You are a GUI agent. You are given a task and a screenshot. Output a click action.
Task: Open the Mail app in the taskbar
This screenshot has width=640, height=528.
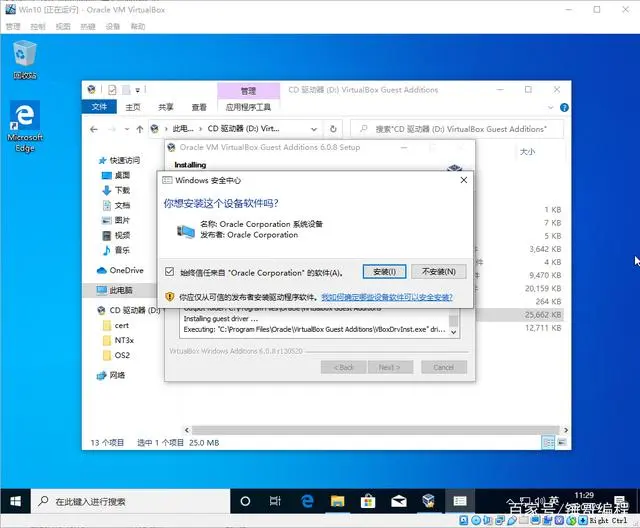click(399, 501)
